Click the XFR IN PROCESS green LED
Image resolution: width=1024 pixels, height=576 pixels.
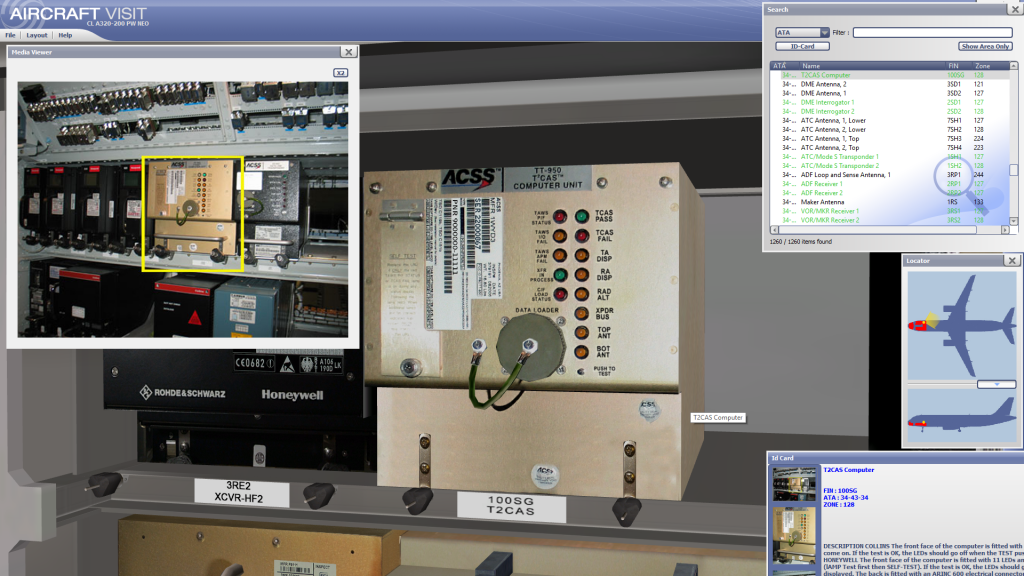point(560,275)
